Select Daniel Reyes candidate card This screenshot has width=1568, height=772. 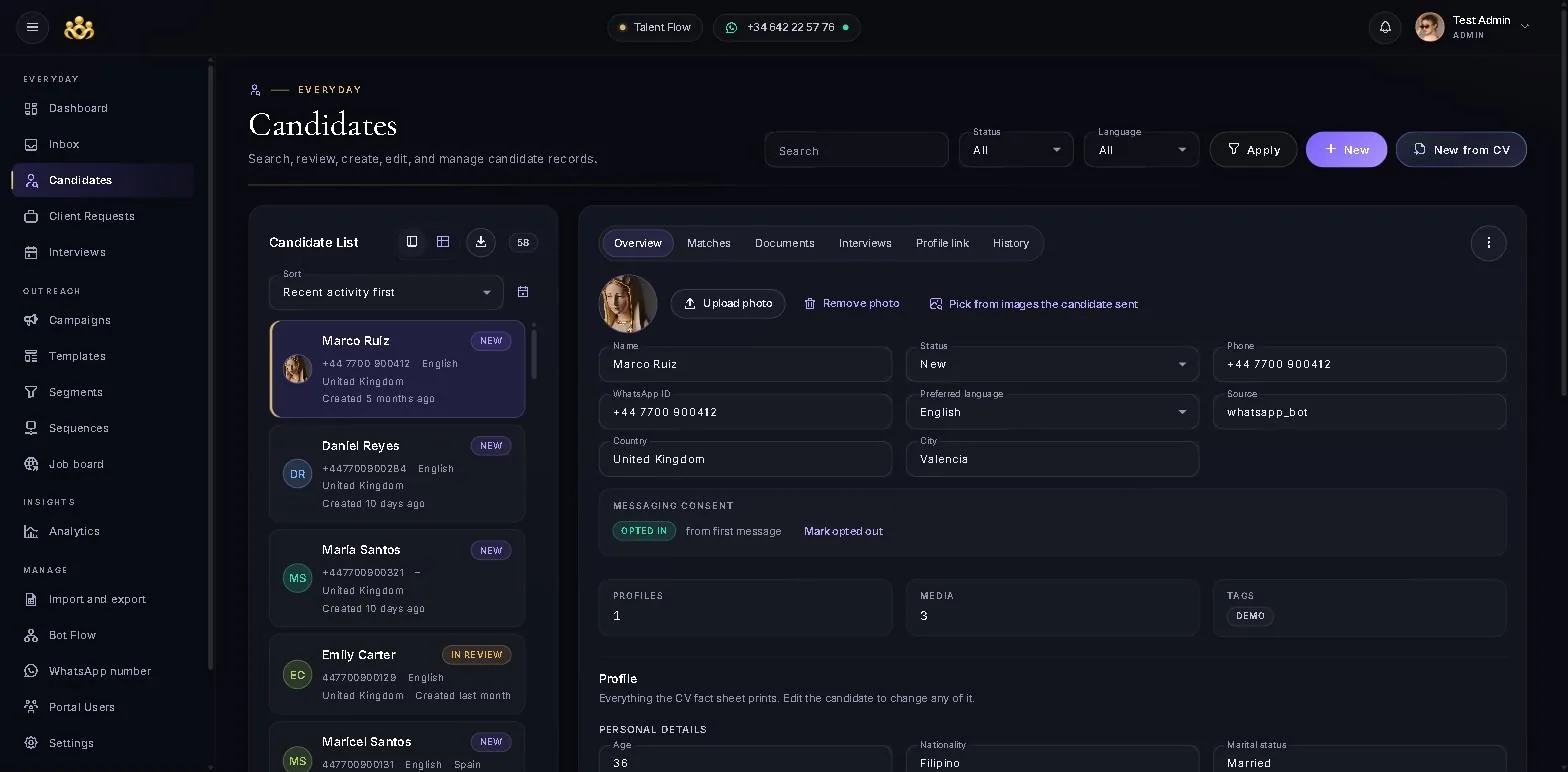pyautogui.click(x=397, y=474)
